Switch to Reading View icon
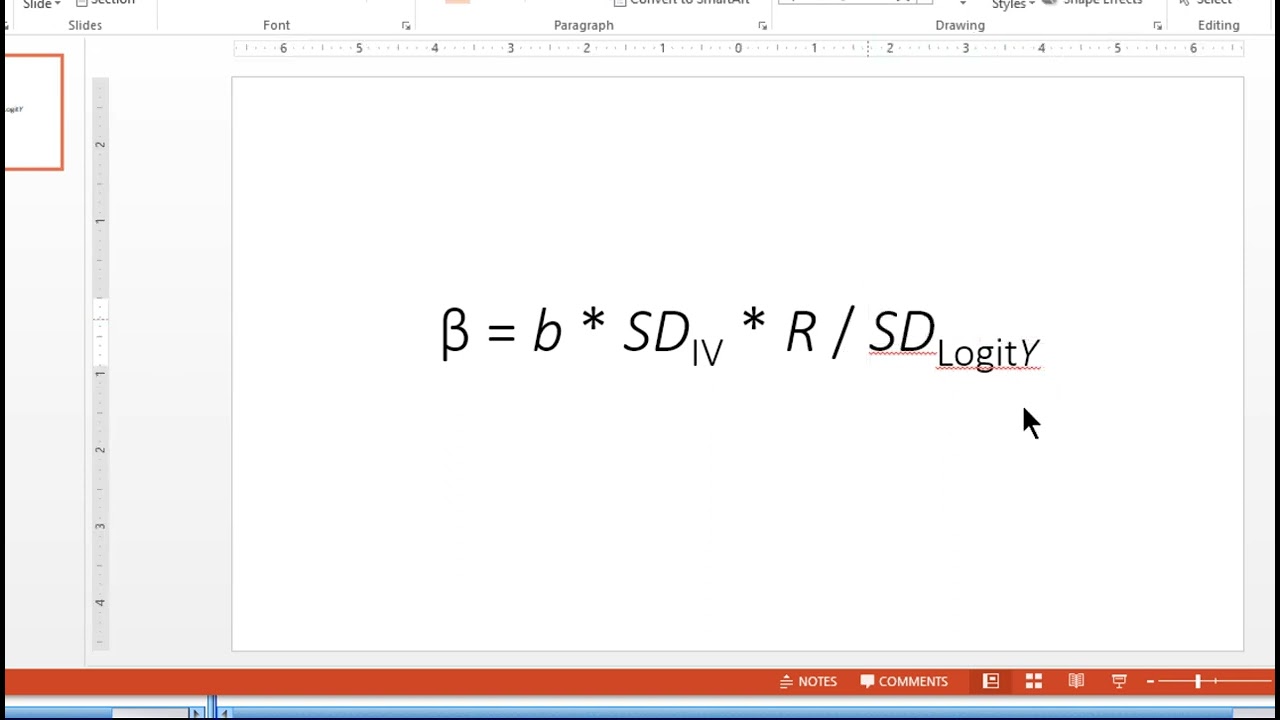The height and width of the screenshot is (720, 1280). [x=1076, y=681]
